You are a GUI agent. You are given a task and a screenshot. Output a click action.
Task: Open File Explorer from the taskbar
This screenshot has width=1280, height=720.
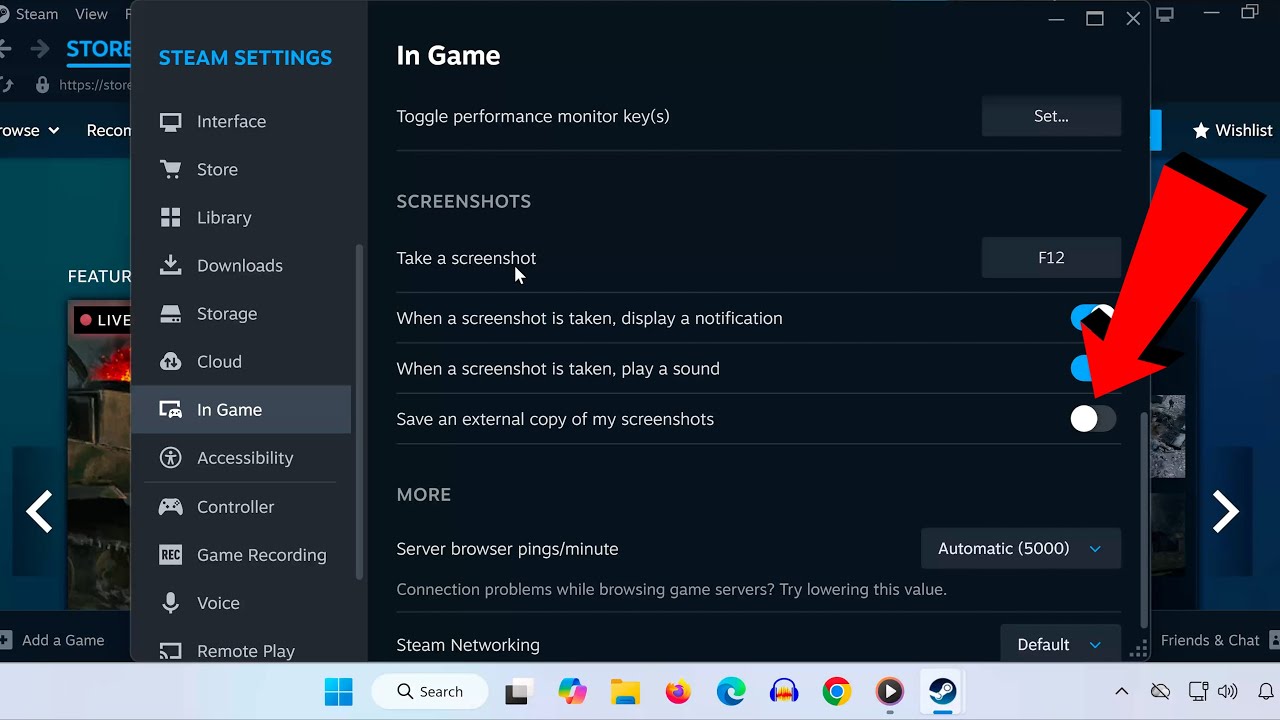coord(625,691)
